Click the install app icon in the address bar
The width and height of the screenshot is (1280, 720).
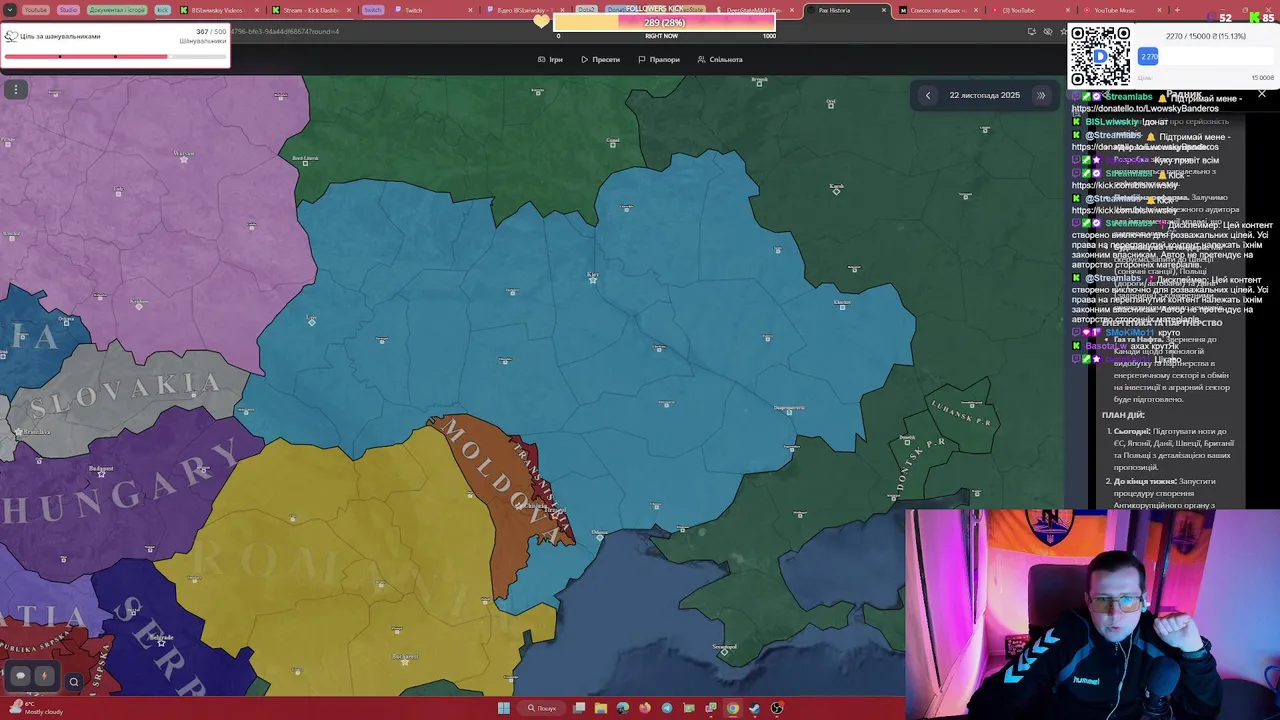(x=1031, y=31)
